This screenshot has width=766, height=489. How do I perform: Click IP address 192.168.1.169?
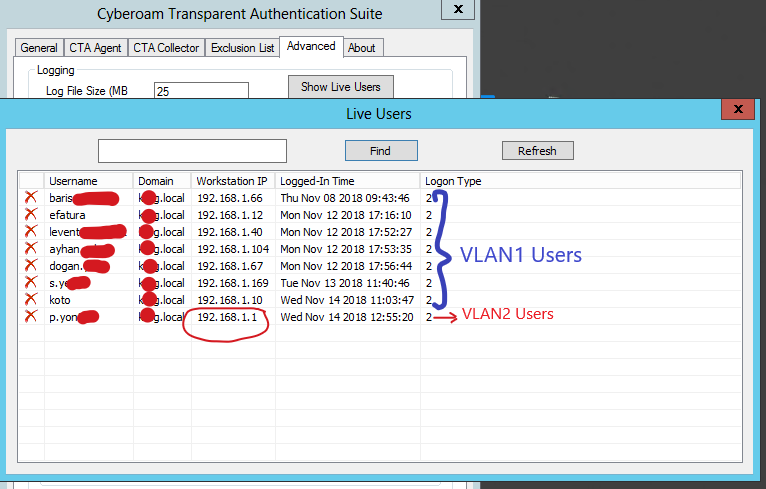tap(233, 283)
